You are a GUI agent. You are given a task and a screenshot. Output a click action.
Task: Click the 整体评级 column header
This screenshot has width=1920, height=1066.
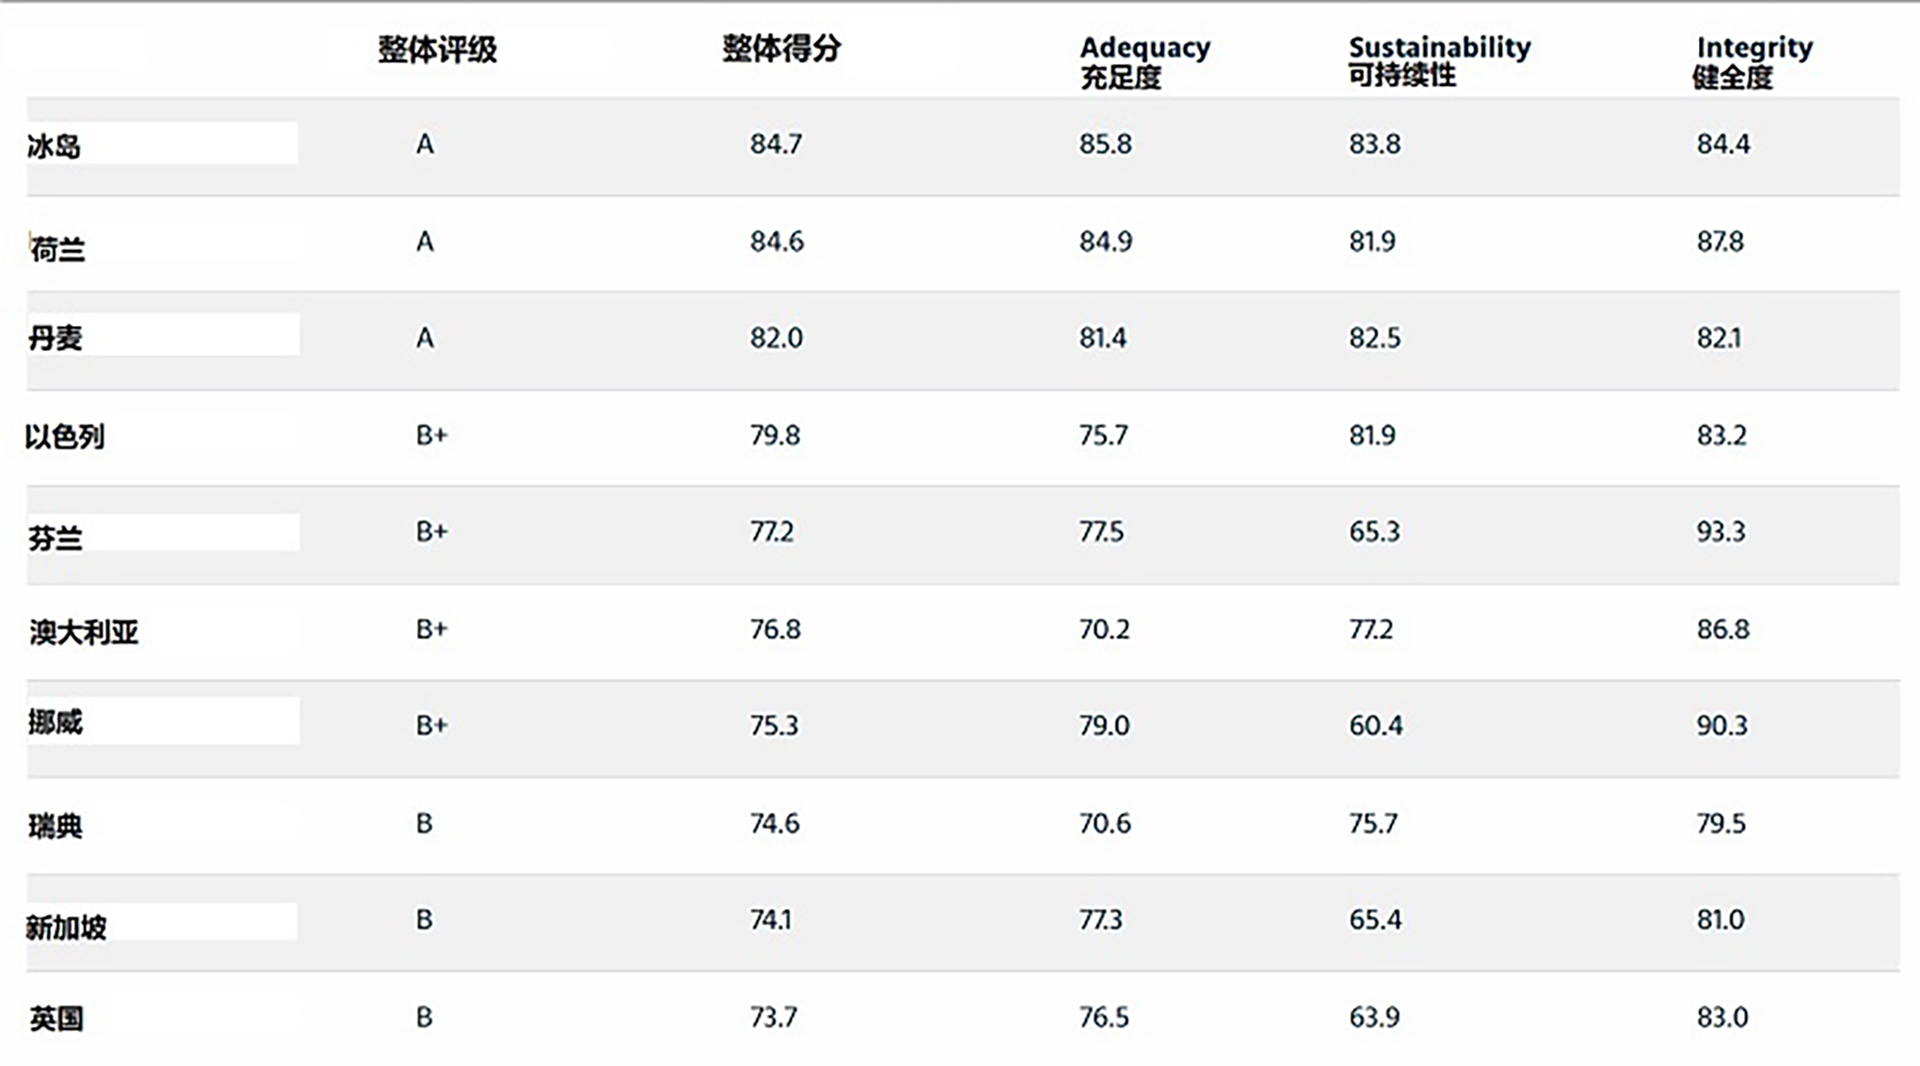coord(437,49)
